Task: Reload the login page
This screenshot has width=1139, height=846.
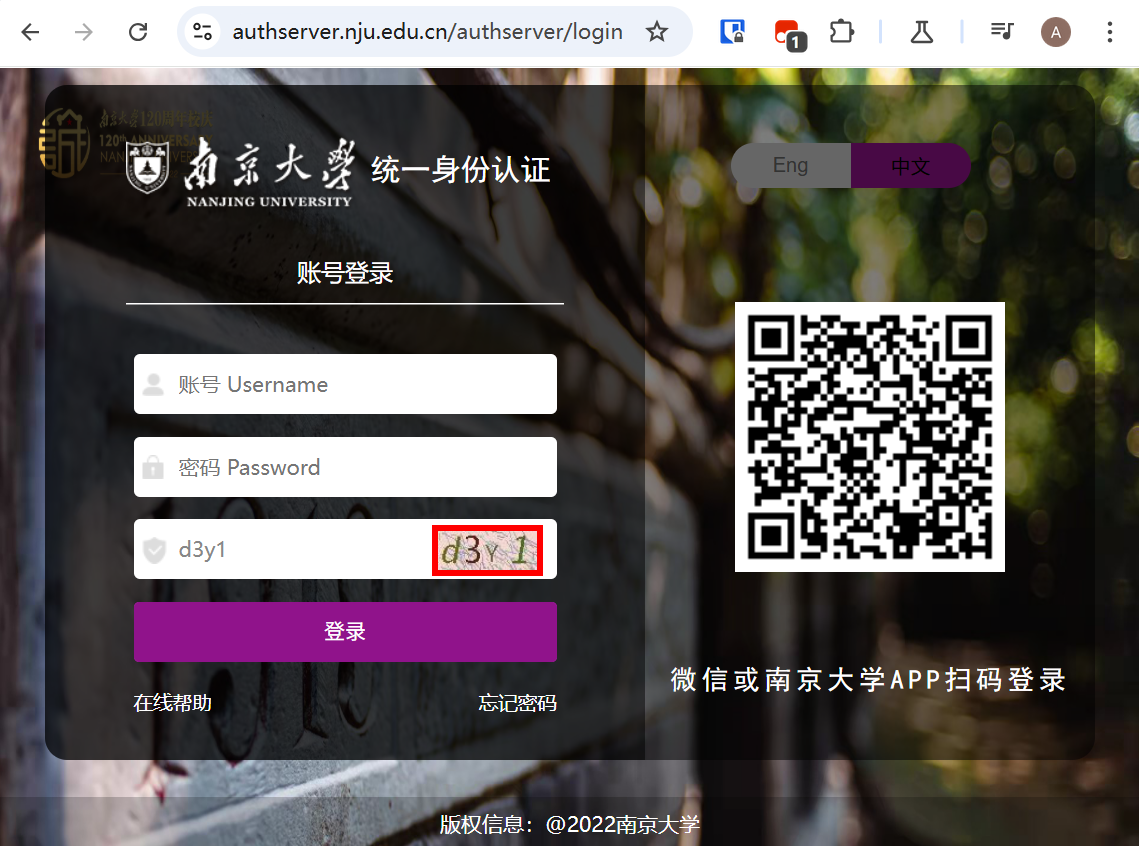Action: point(138,32)
